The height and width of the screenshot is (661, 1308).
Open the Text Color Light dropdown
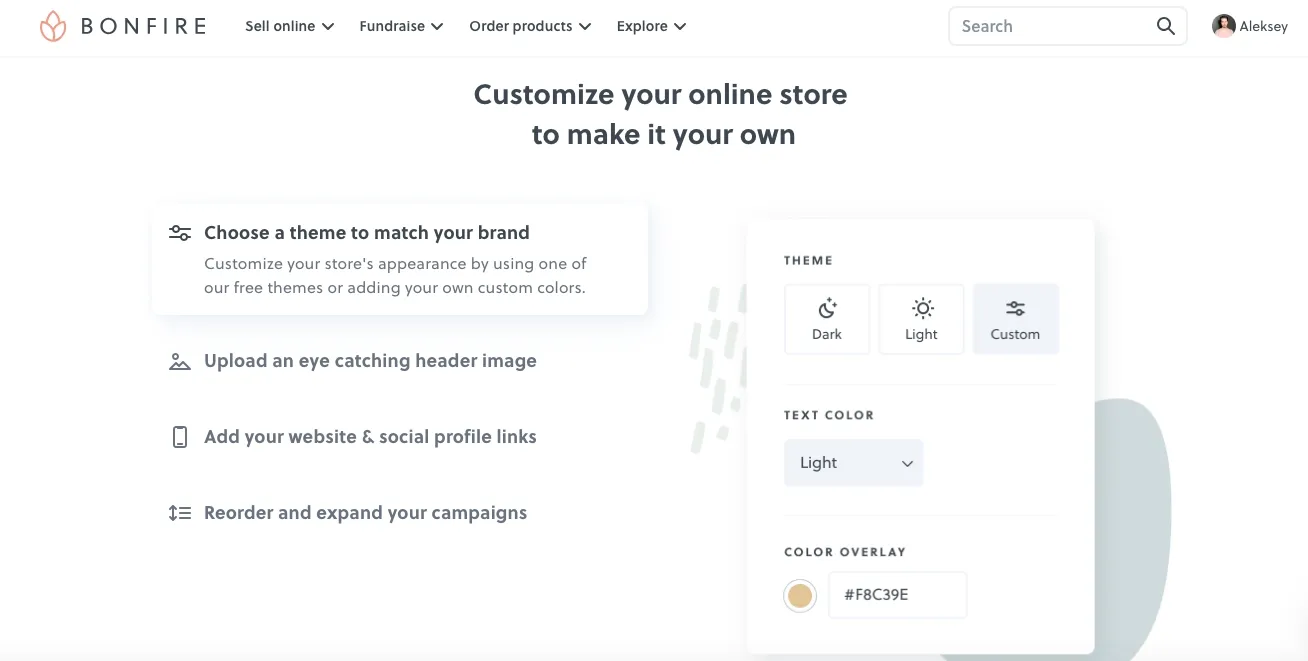[x=853, y=463]
